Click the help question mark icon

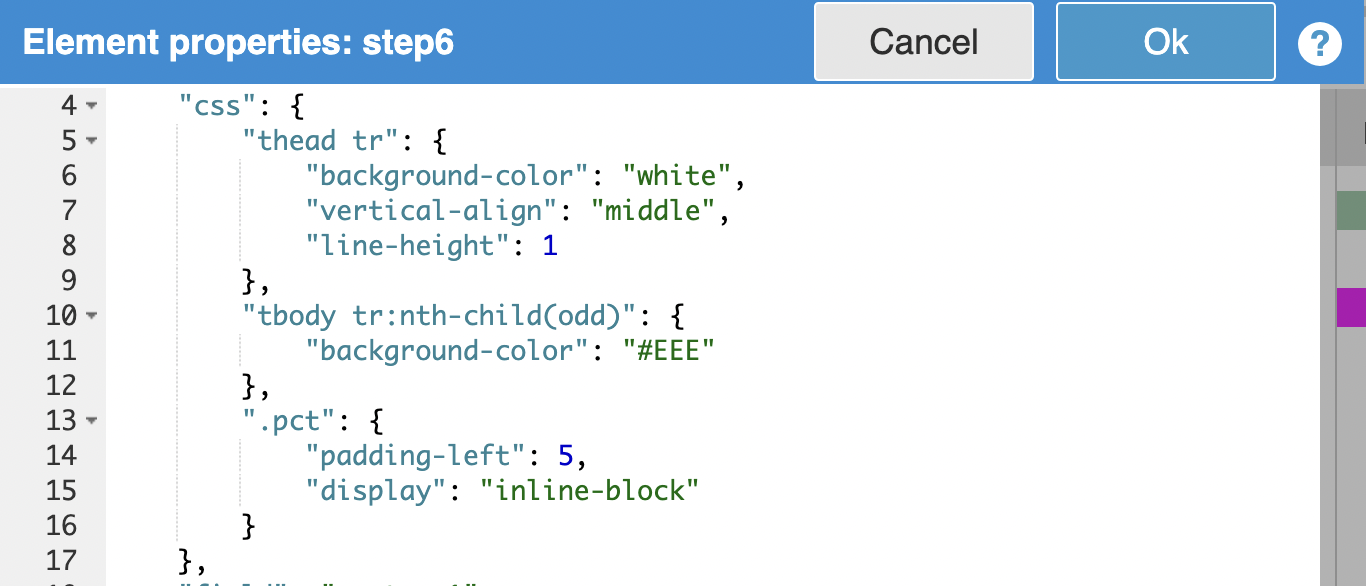coord(1319,43)
